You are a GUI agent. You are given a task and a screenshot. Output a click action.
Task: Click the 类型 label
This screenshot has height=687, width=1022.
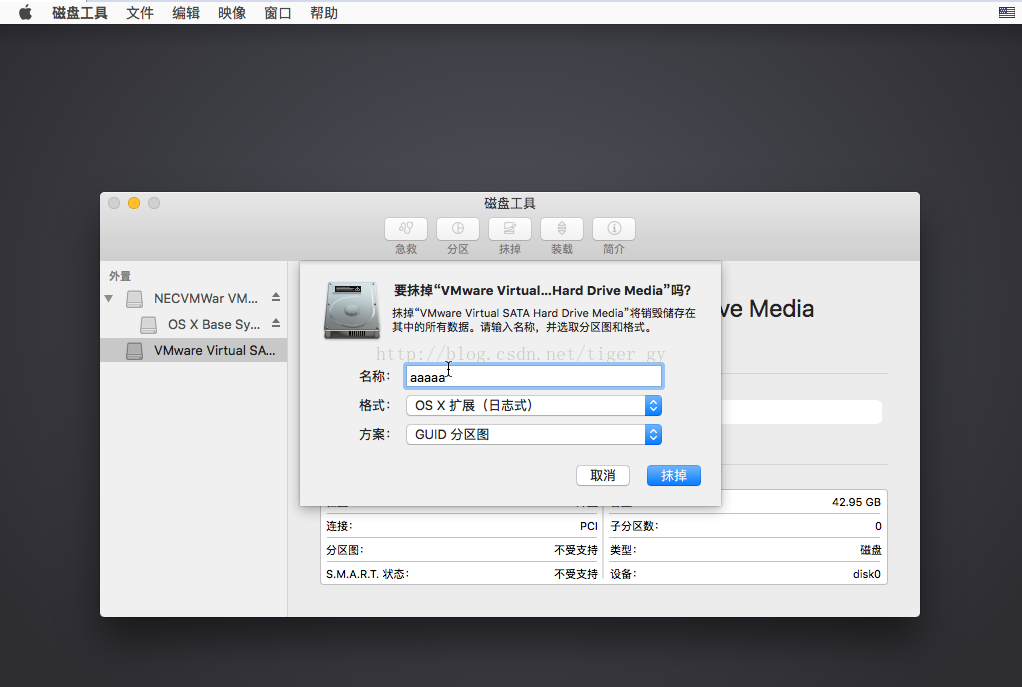pos(623,550)
